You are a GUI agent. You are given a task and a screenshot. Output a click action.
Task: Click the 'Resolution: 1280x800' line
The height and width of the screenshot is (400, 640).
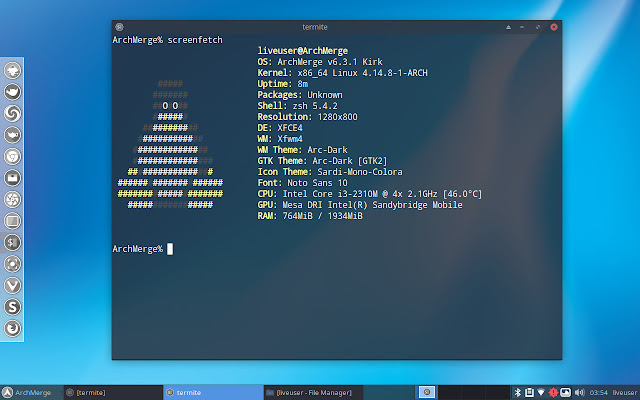tap(307, 117)
